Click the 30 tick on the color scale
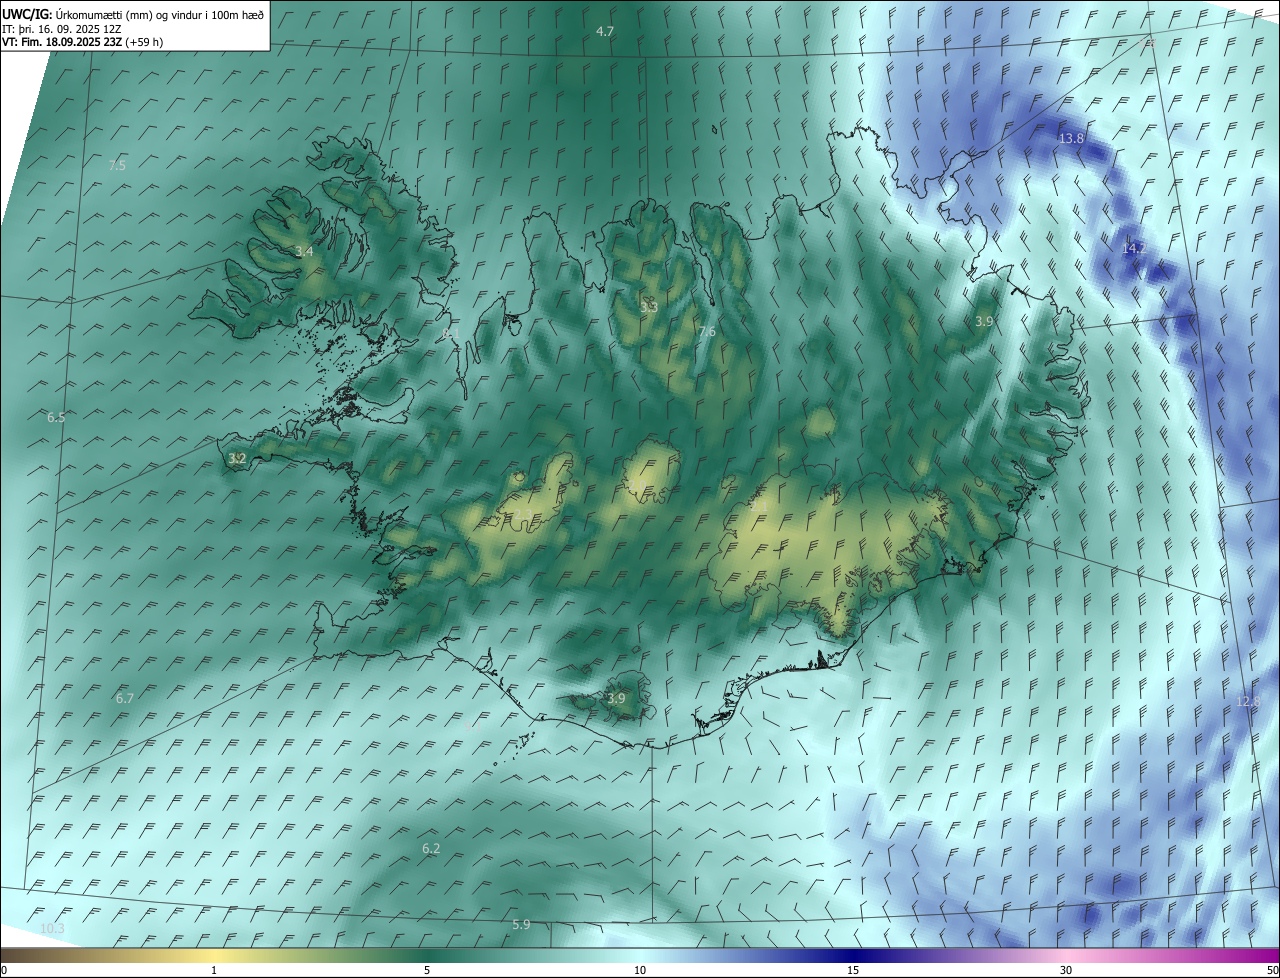 point(1066,970)
